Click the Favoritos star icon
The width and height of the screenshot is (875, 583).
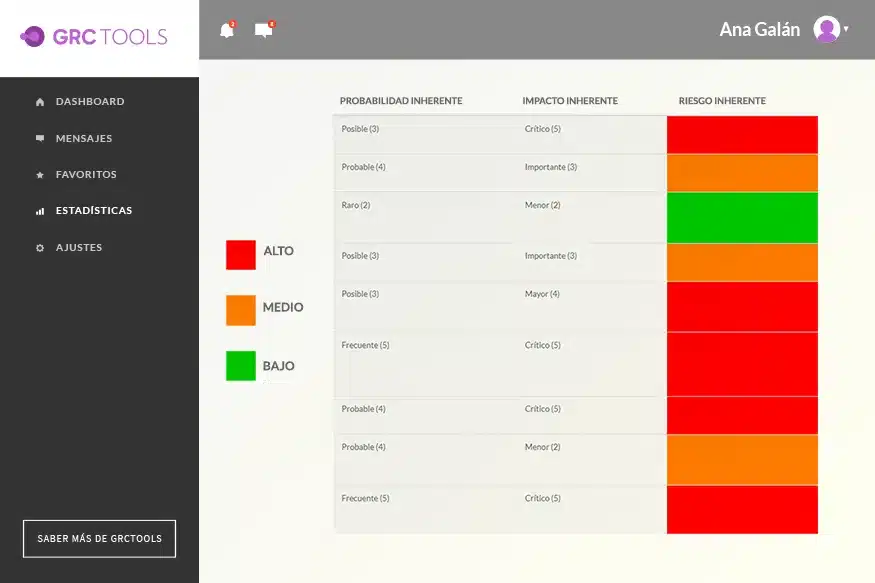tap(39, 174)
